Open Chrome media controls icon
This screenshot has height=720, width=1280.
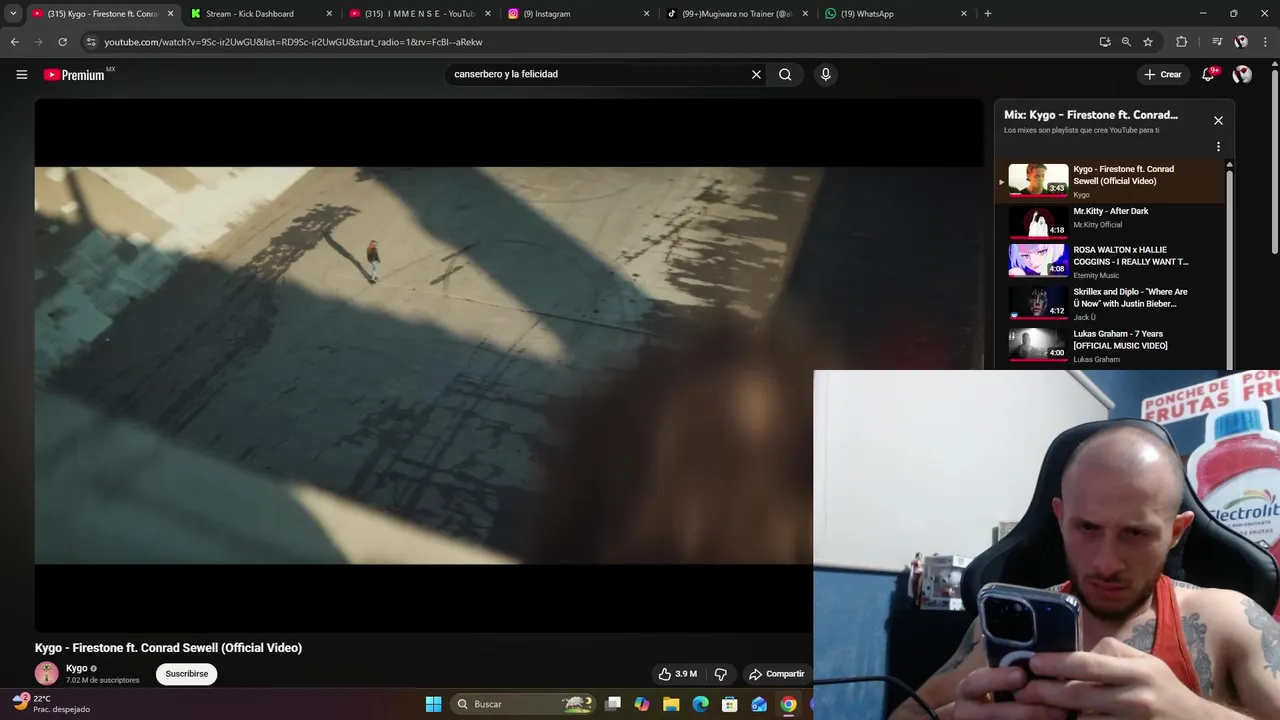[x=1217, y=42]
